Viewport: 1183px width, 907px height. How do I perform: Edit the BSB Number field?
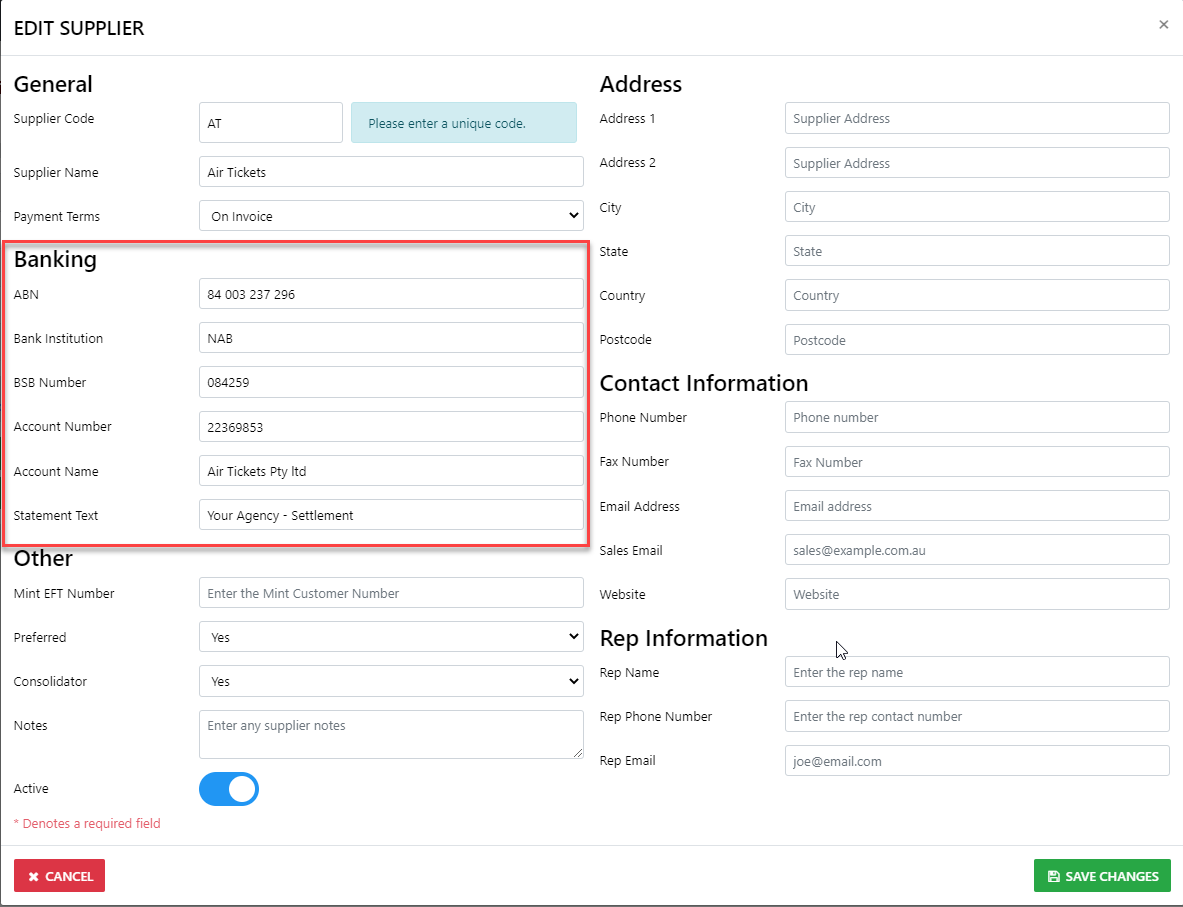(391, 382)
